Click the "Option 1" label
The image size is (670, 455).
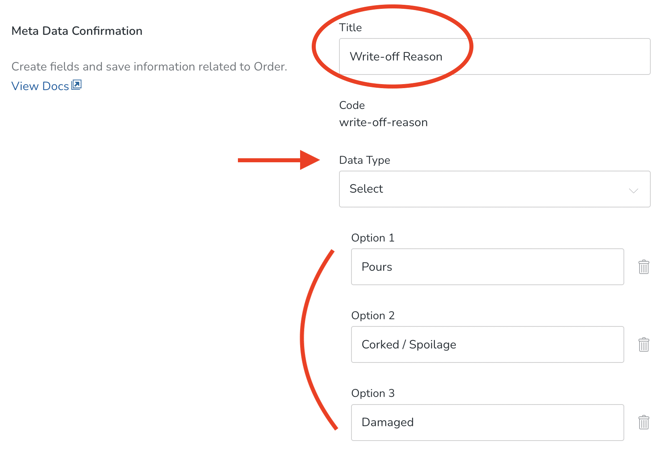[372, 238]
